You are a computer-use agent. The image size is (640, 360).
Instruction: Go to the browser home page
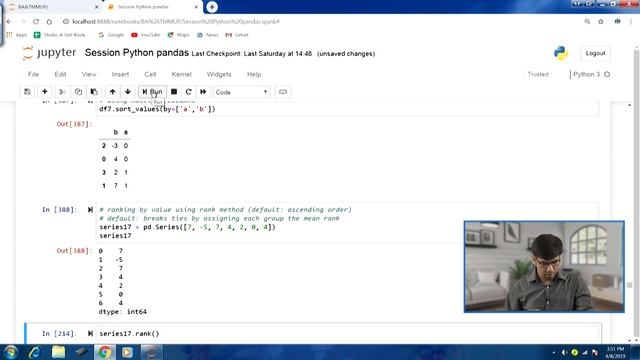(49, 22)
